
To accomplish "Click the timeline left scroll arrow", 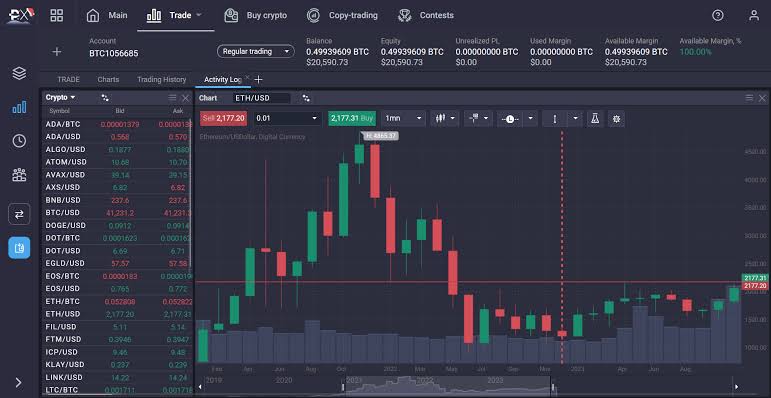I will point(200,387).
